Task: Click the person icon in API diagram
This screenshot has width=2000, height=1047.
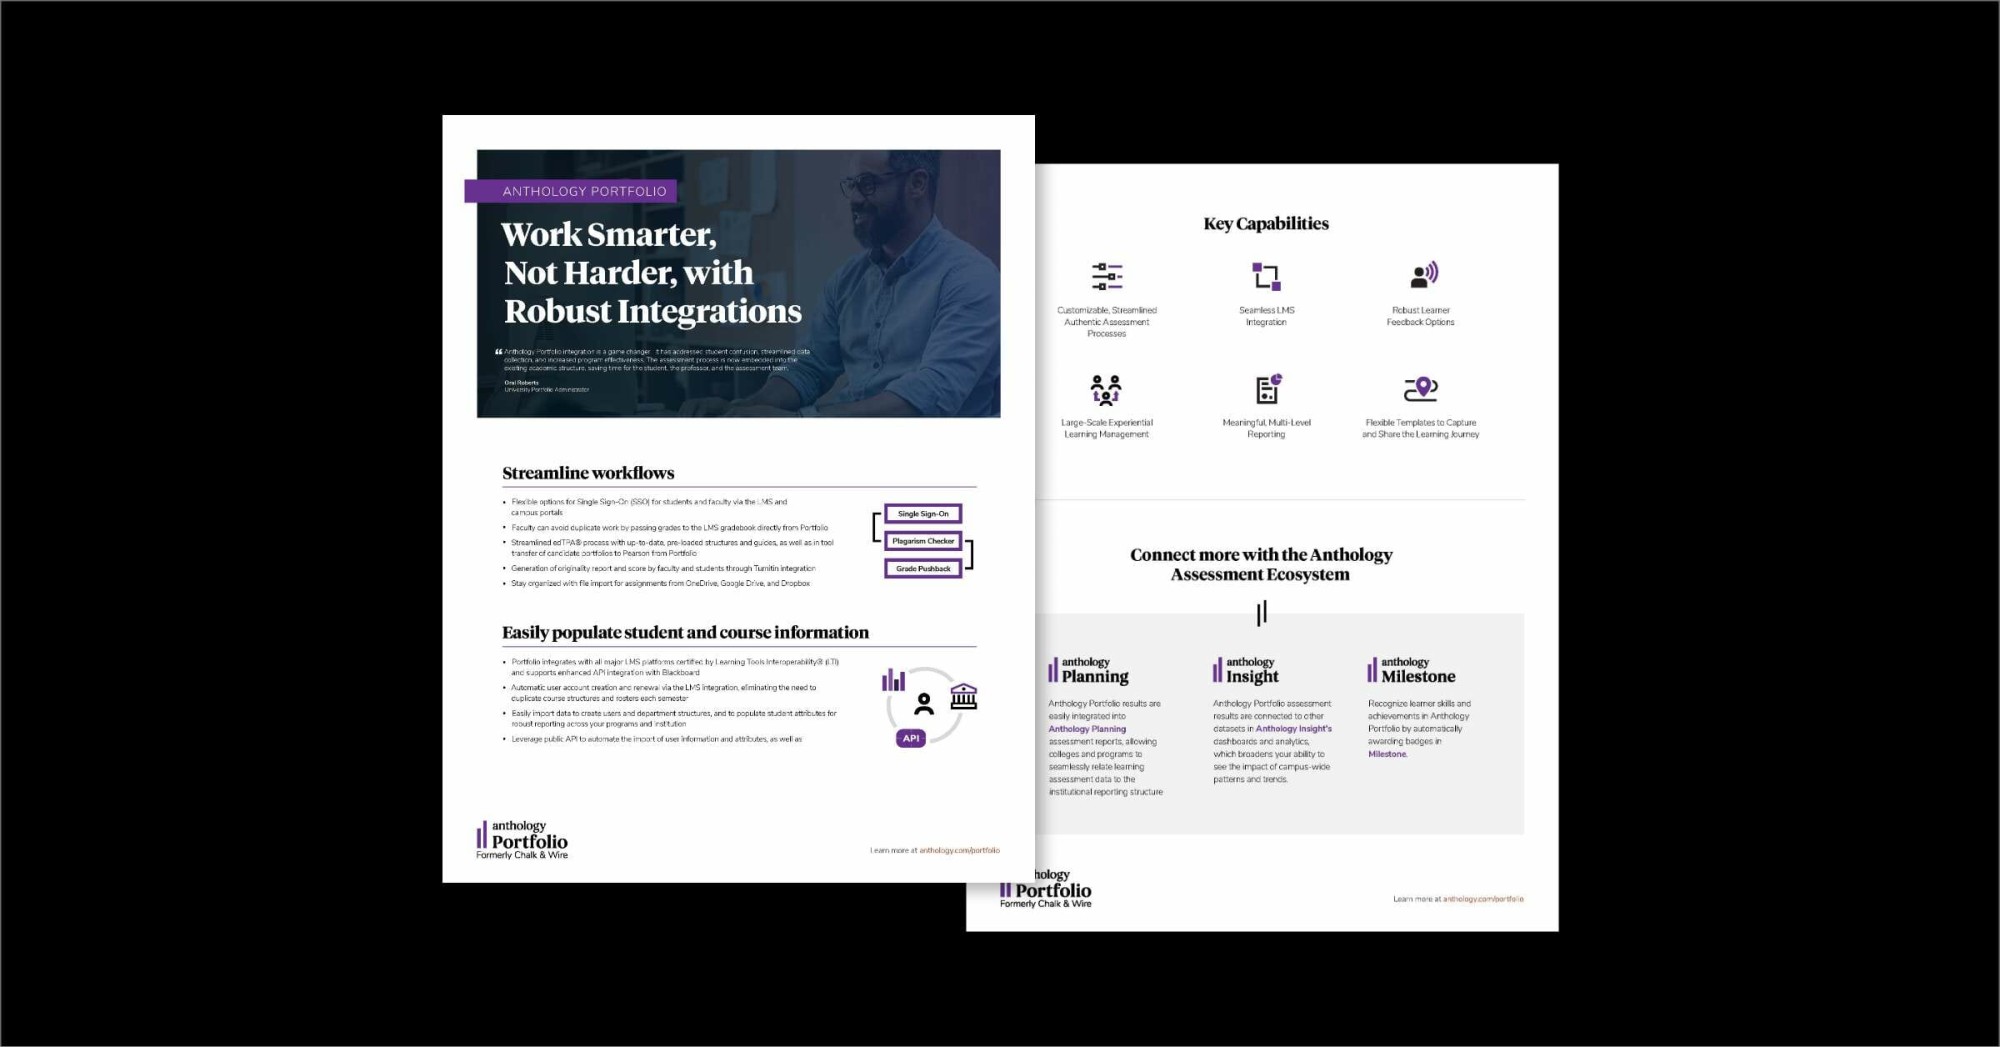Action: [x=924, y=704]
